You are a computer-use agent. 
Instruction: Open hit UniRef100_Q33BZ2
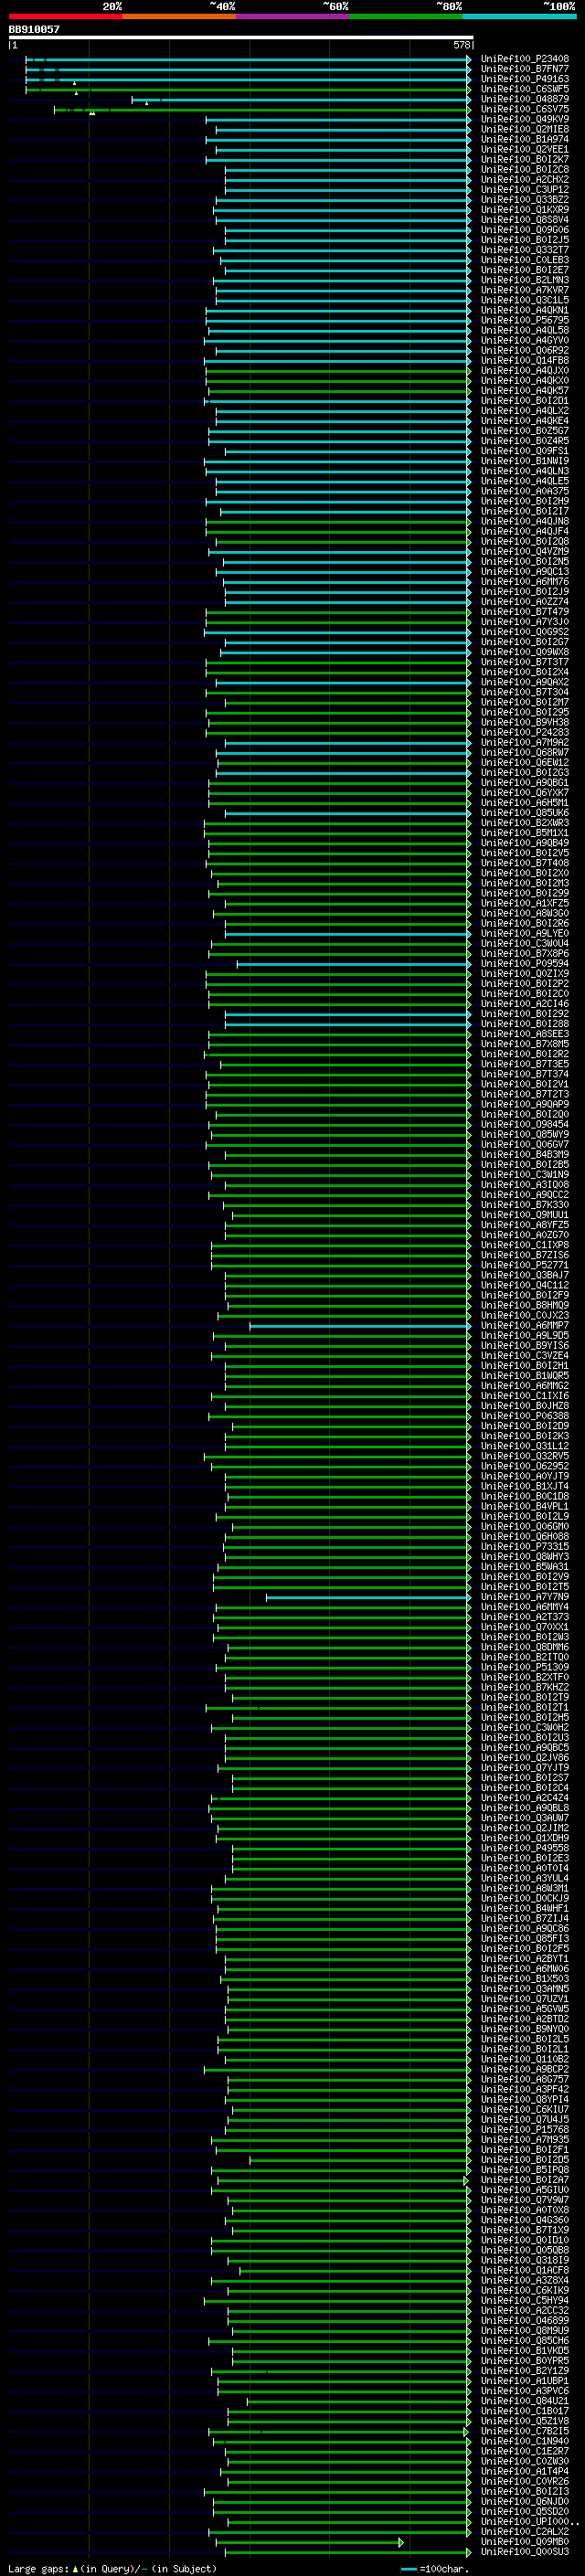[525, 199]
